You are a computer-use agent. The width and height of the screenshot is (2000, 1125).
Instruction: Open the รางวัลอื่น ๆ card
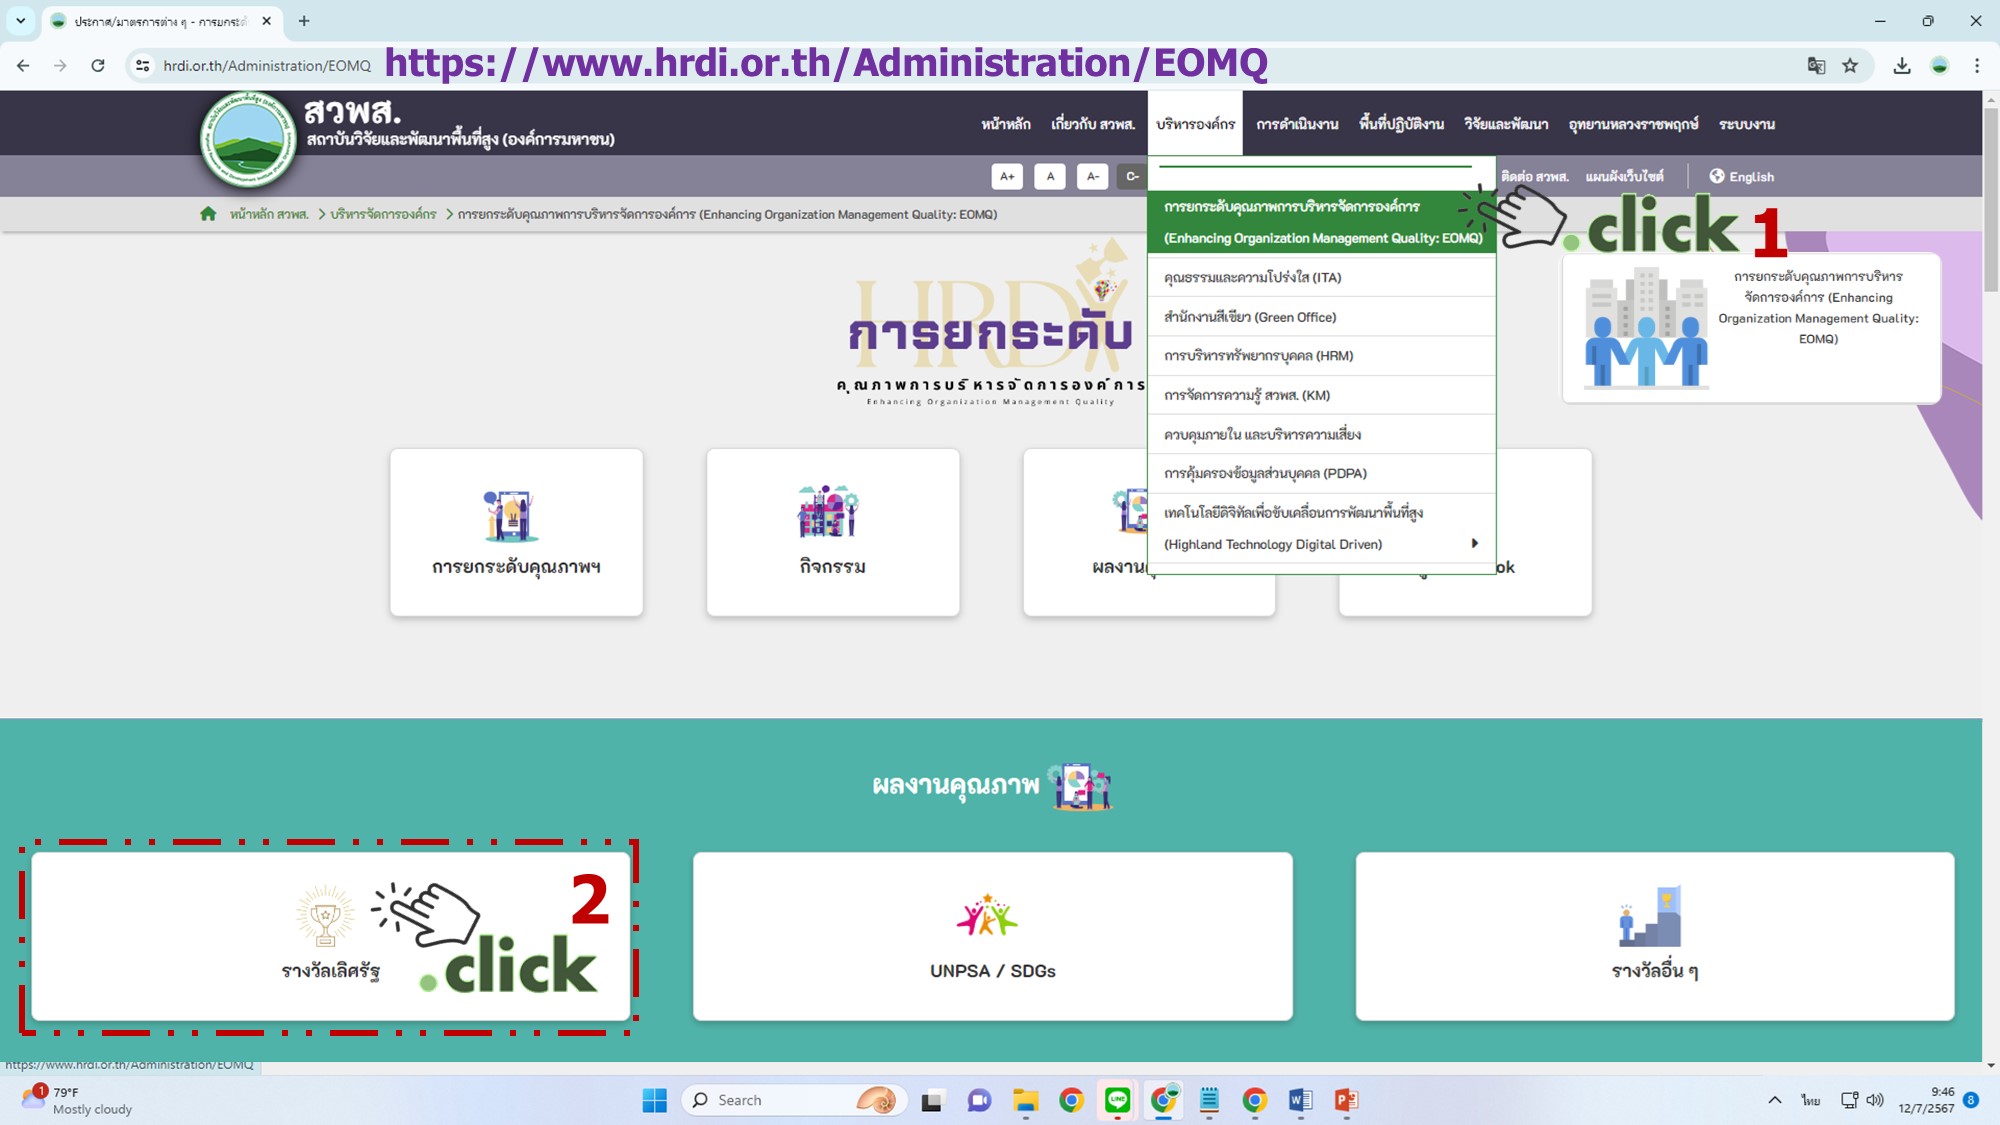1655,936
